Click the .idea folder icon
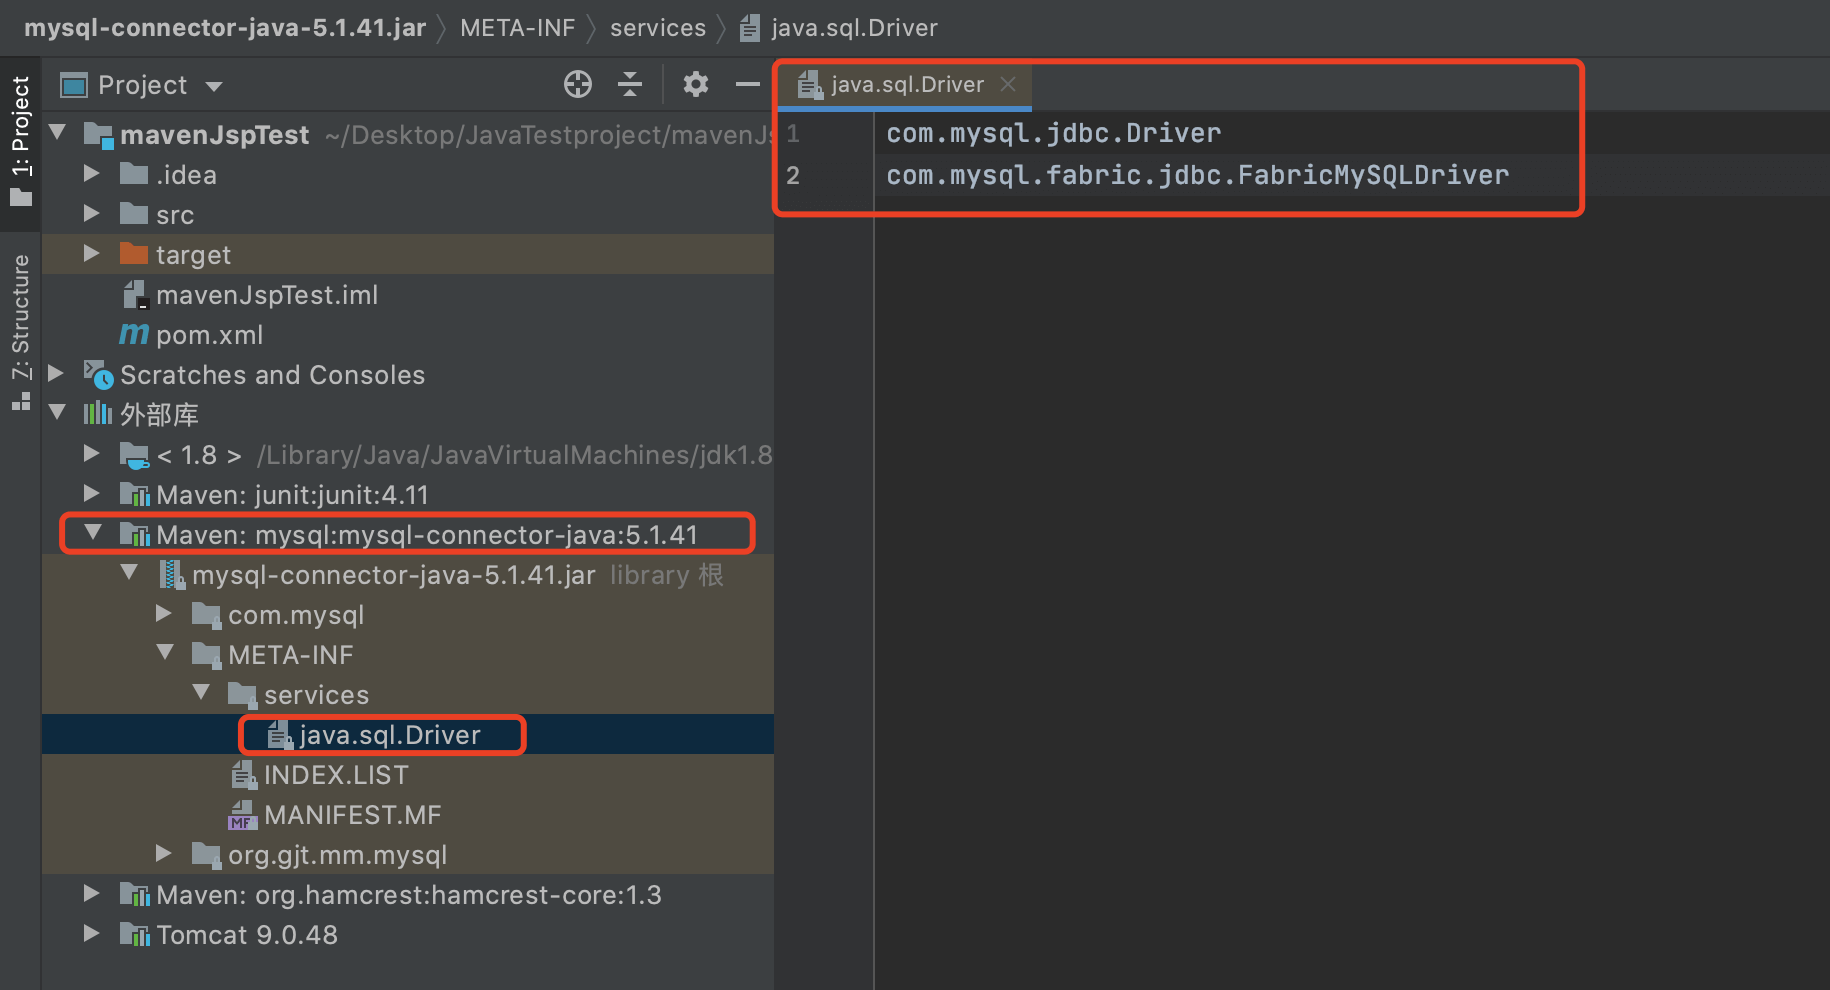 (x=134, y=174)
